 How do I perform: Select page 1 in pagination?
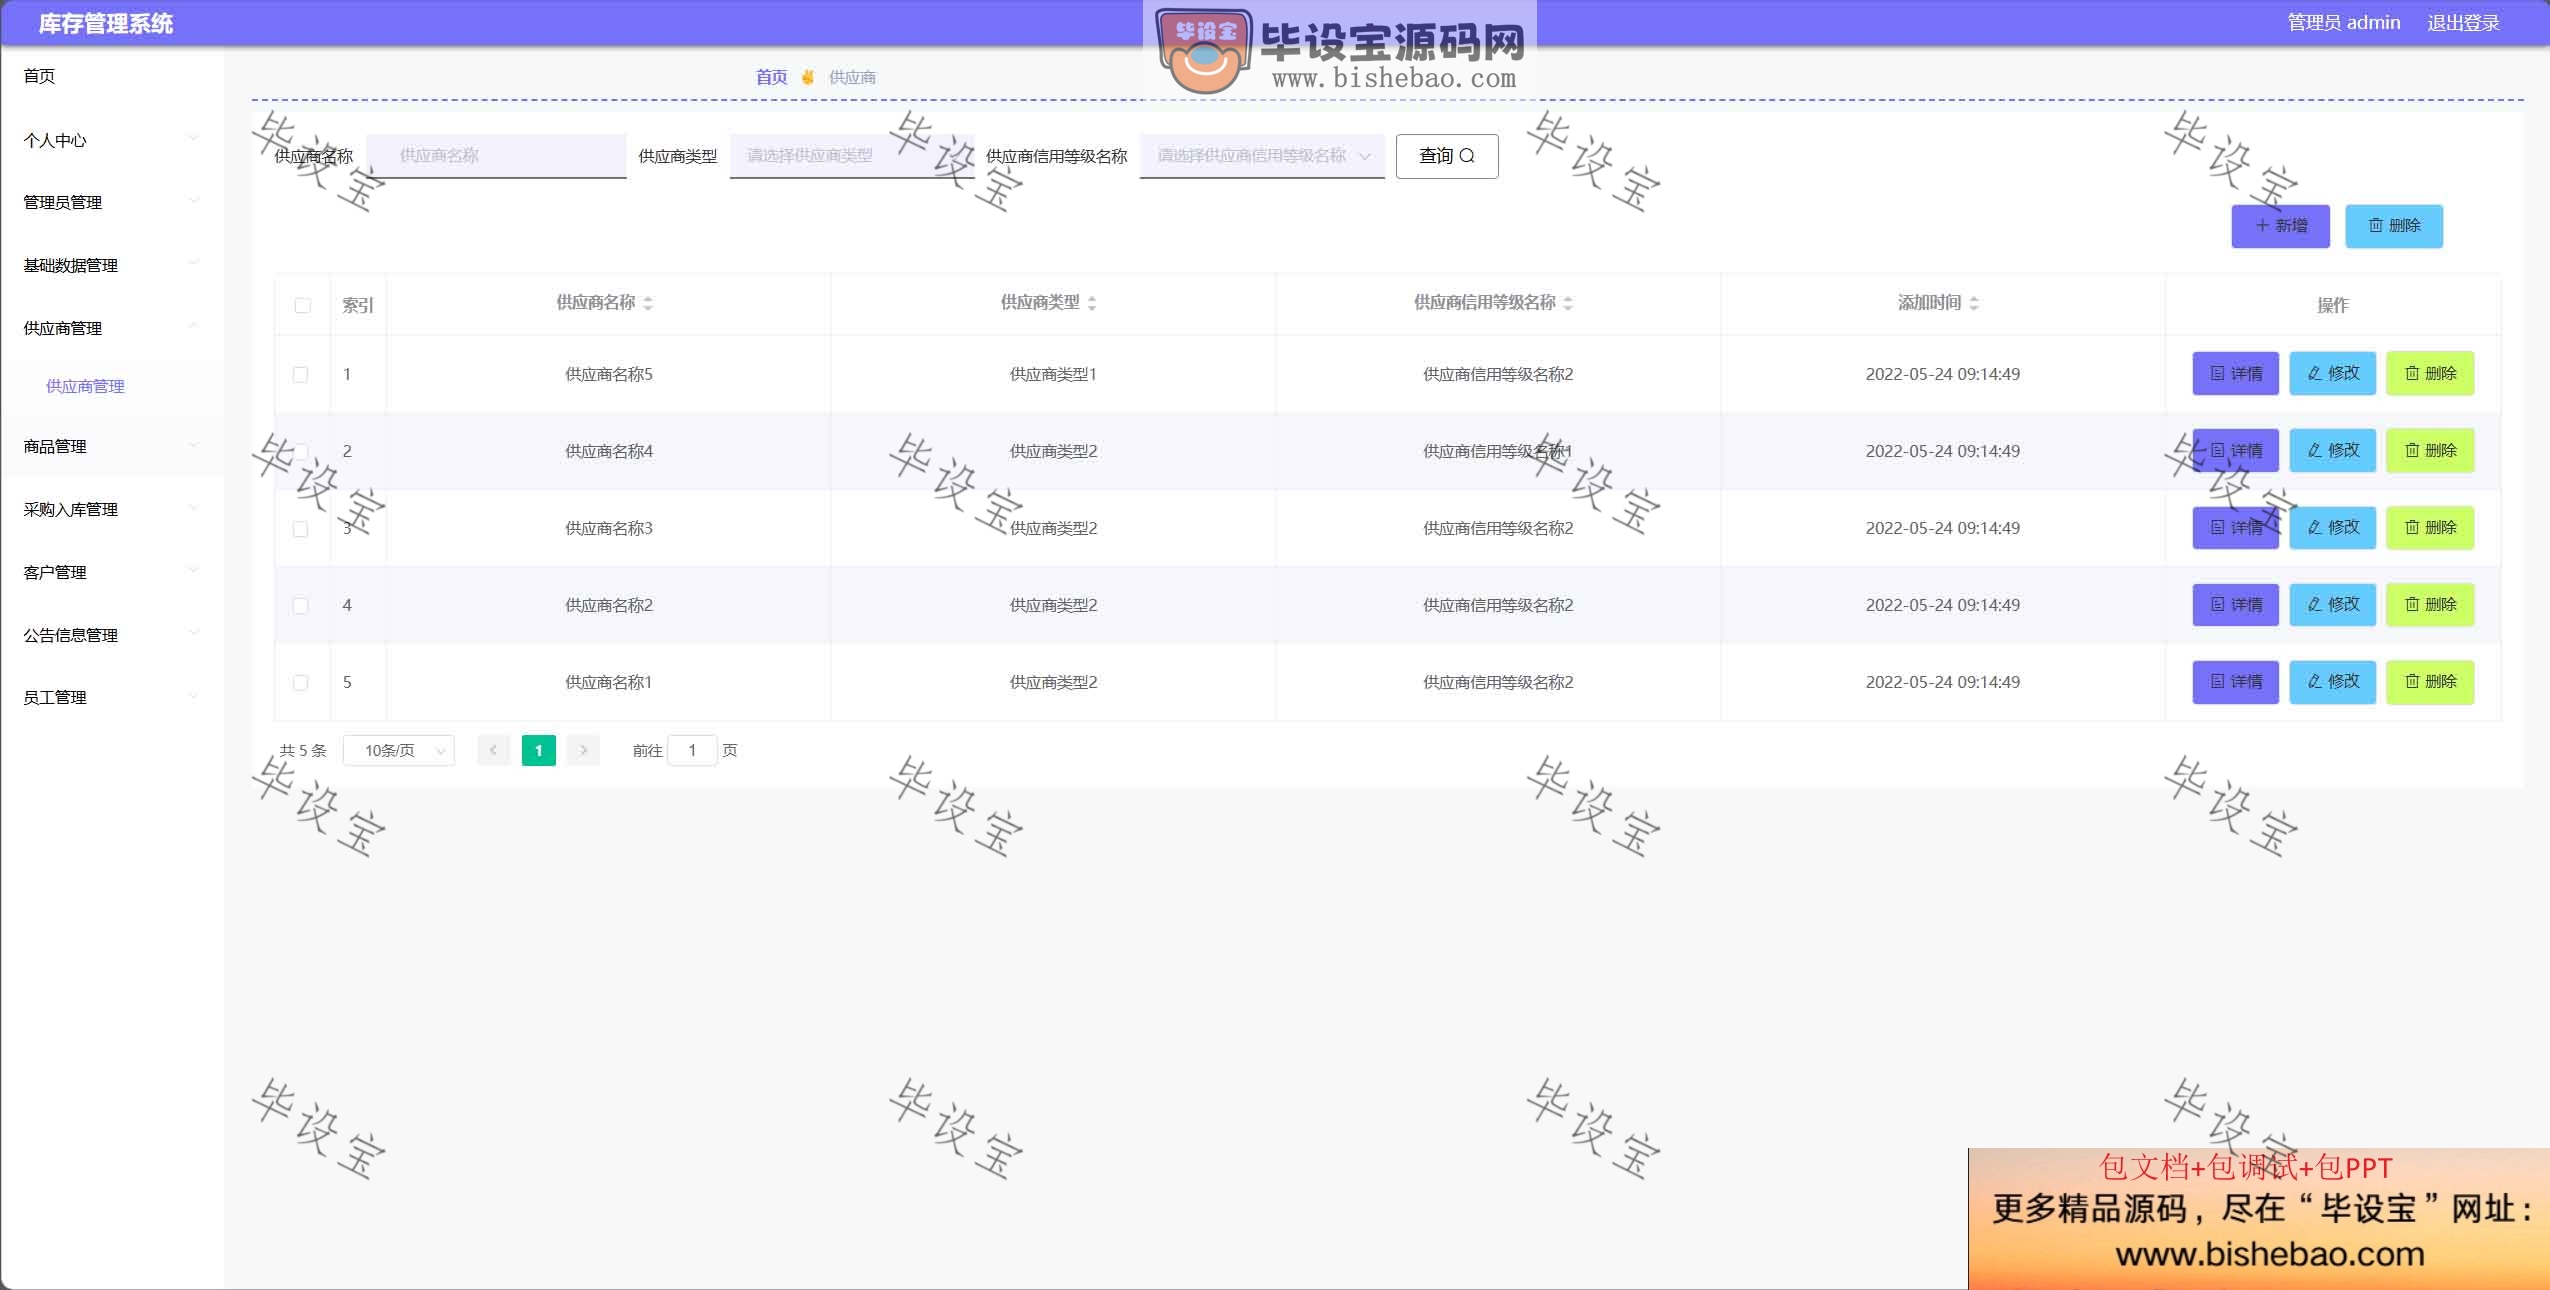pos(539,750)
